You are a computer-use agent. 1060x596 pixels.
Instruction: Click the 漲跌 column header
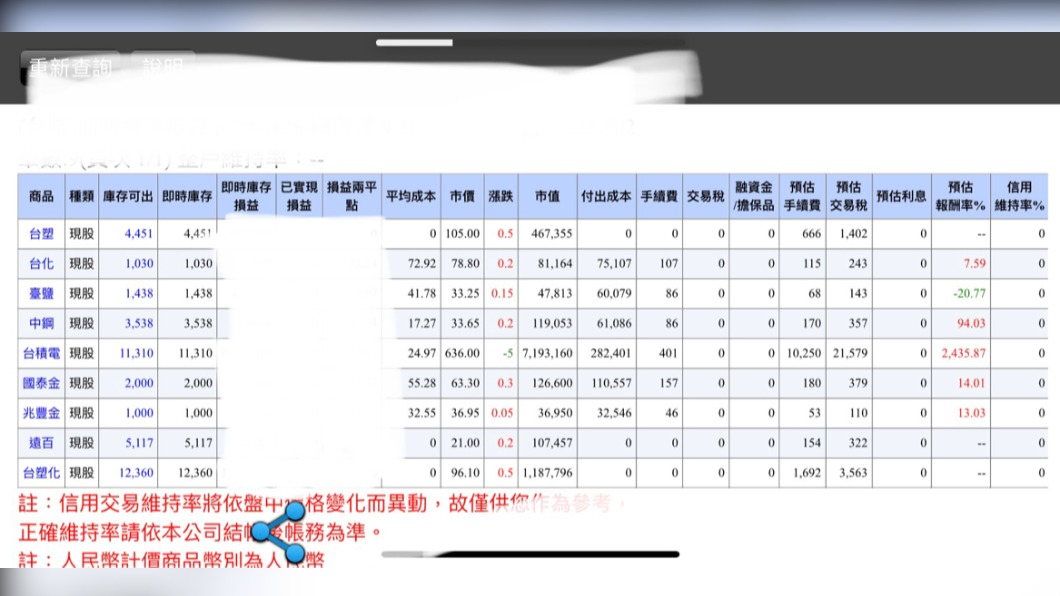(x=501, y=196)
